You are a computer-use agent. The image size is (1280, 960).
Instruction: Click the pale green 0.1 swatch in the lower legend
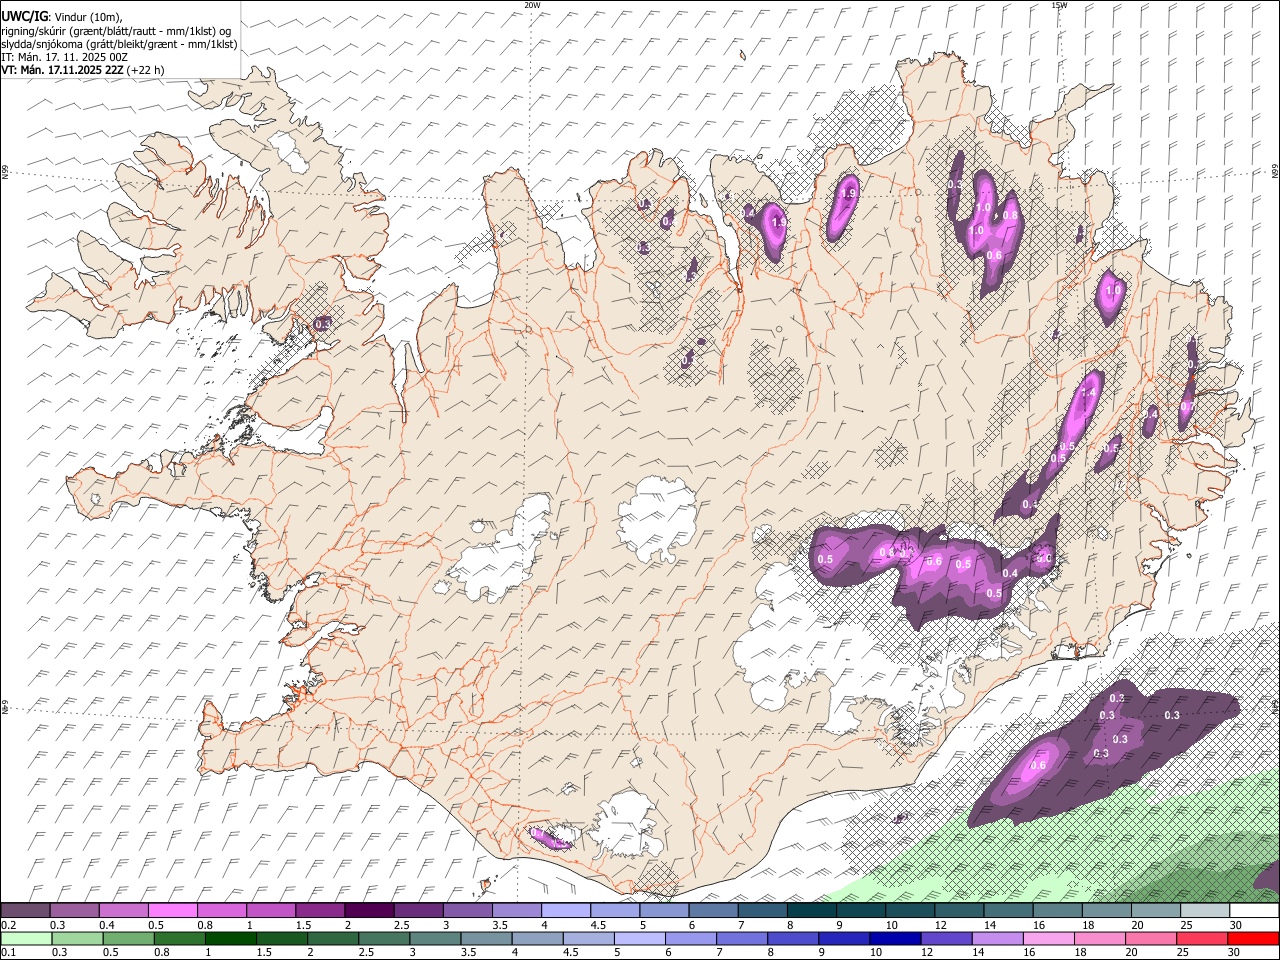26,939
